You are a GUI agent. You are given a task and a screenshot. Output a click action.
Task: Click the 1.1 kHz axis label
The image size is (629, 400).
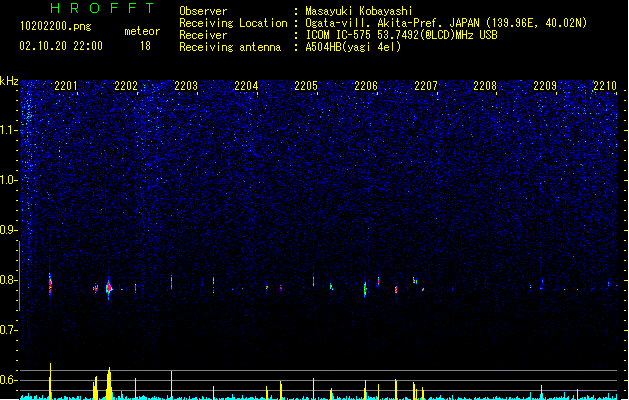click(9, 130)
